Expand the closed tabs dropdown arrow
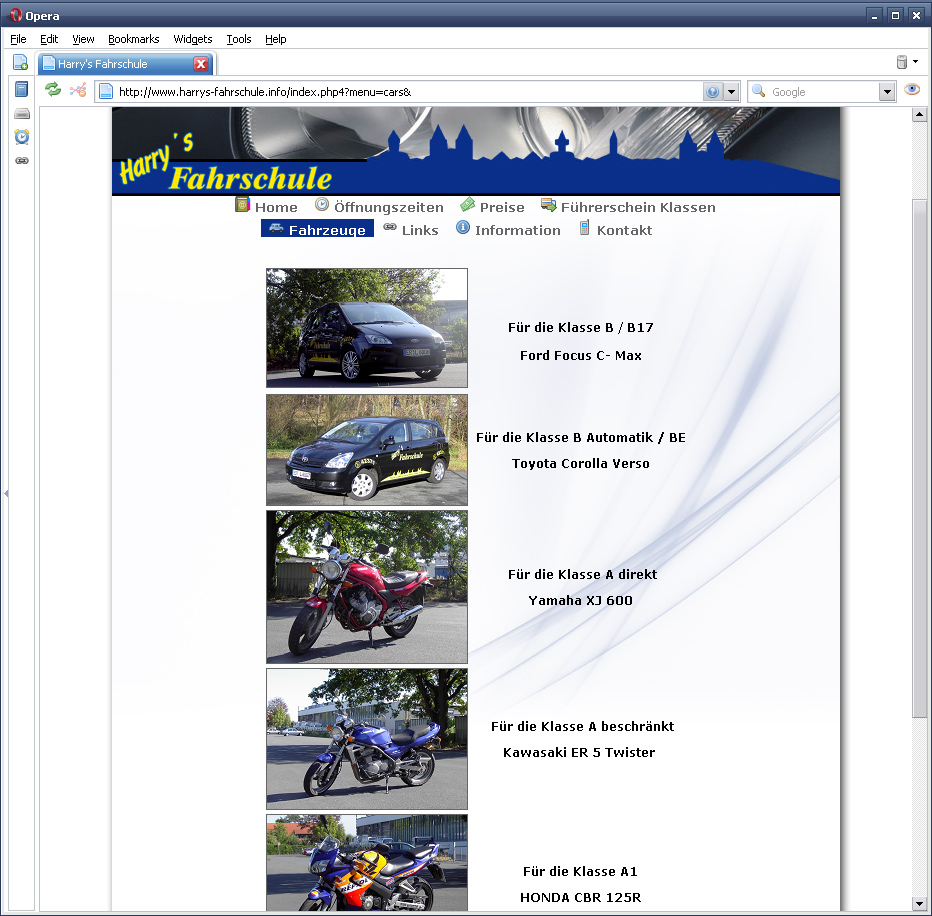Screen dimensions: 932x916 coord(915,61)
